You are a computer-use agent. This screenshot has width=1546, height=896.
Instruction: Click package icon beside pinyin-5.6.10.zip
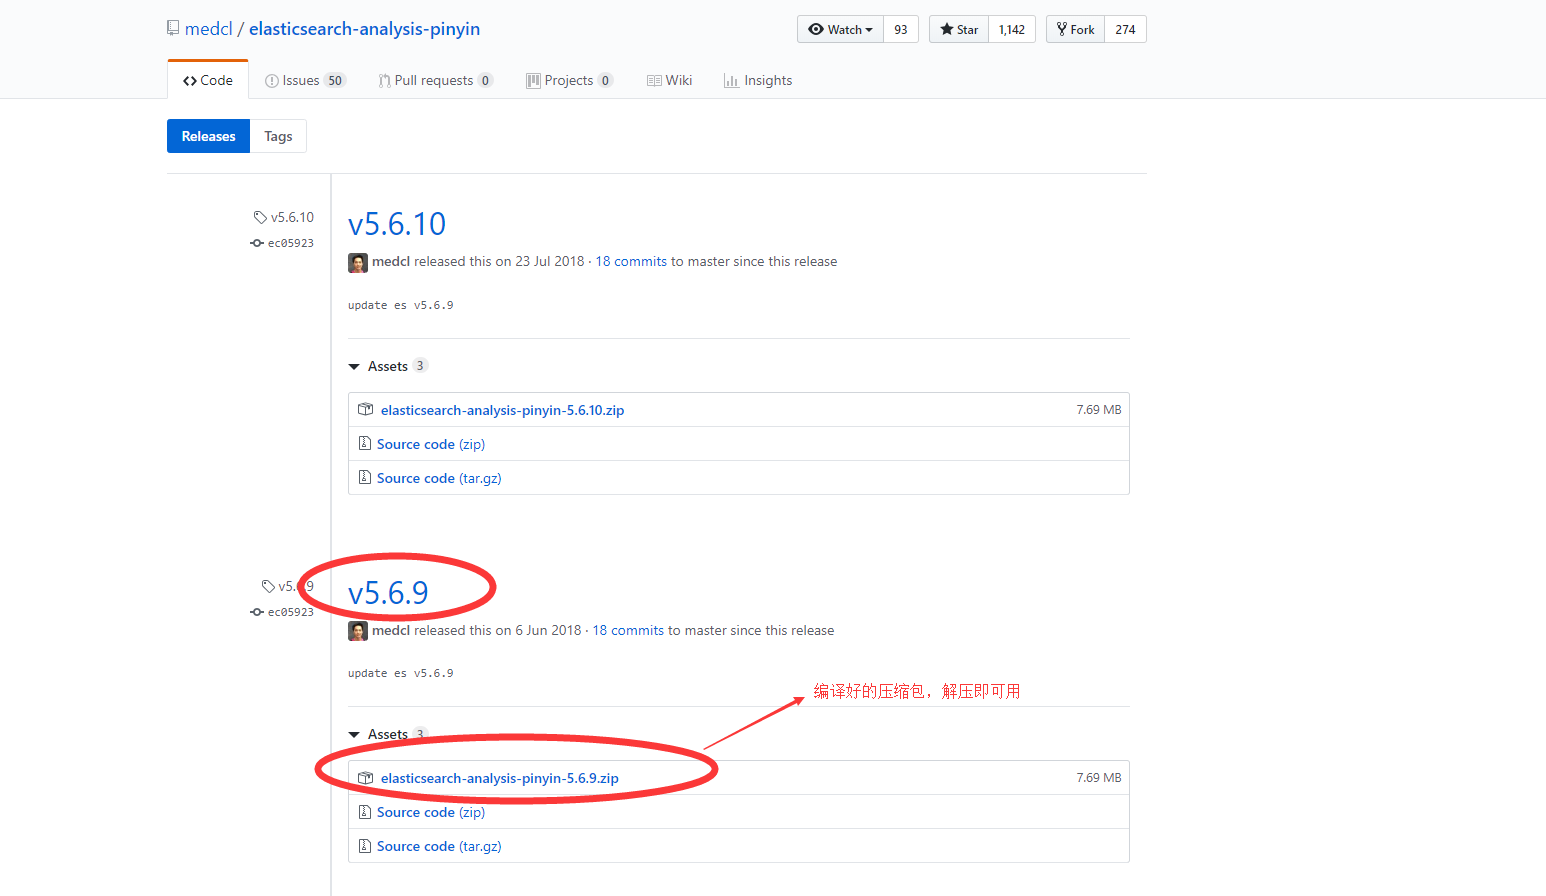point(365,410)
